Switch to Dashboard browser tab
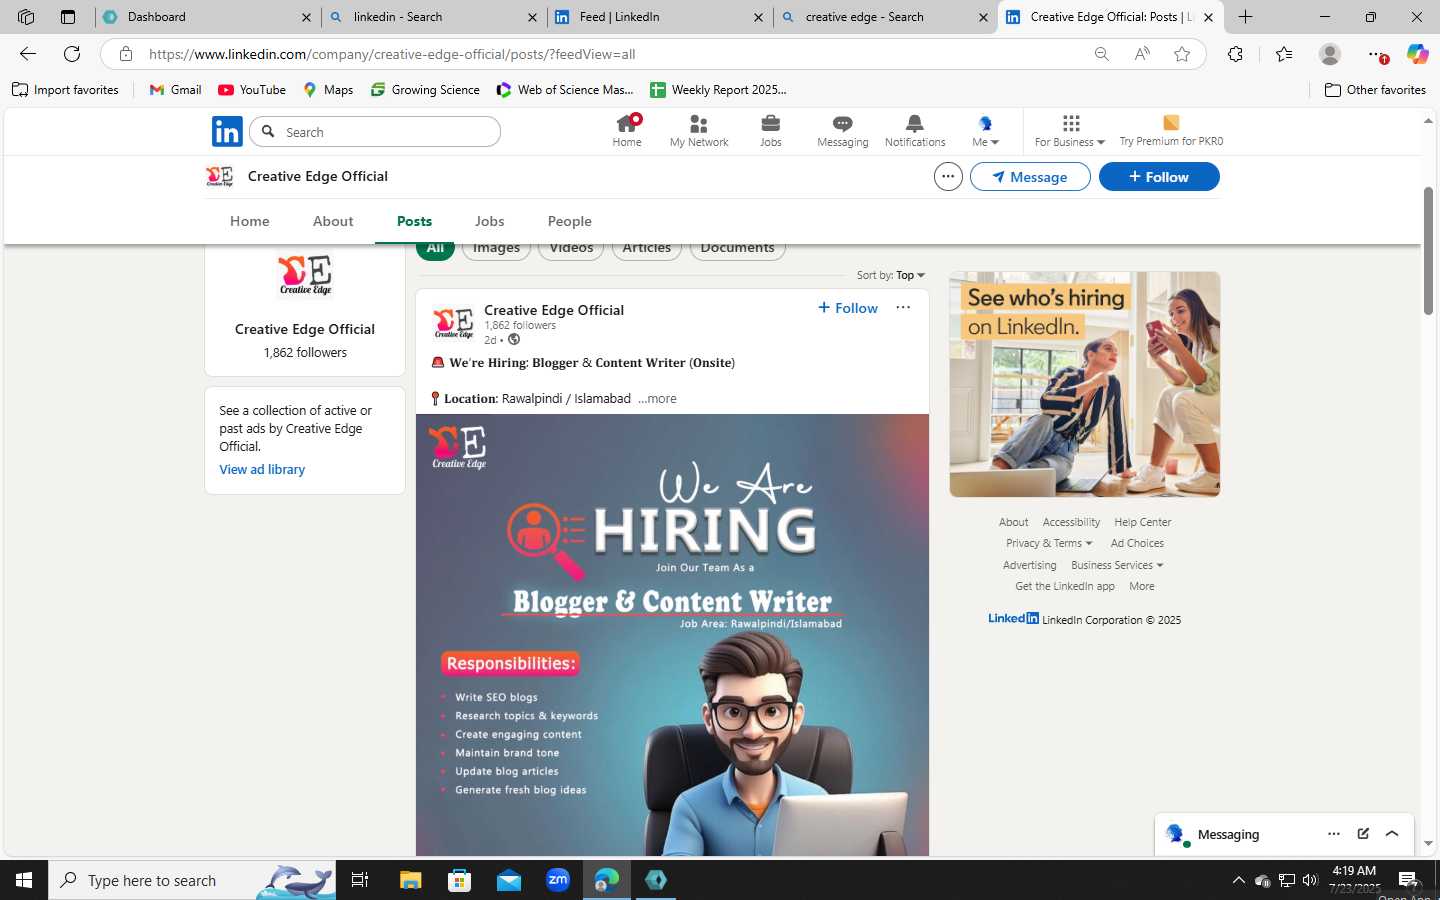Viewport: 1440px width, 900px height. (208, 17)
